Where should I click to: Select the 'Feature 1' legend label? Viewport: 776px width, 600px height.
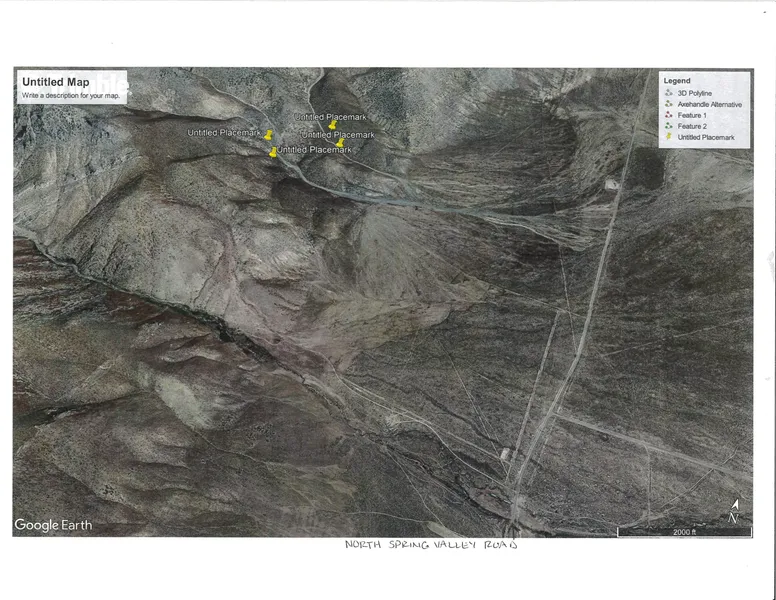click(692, 115)
